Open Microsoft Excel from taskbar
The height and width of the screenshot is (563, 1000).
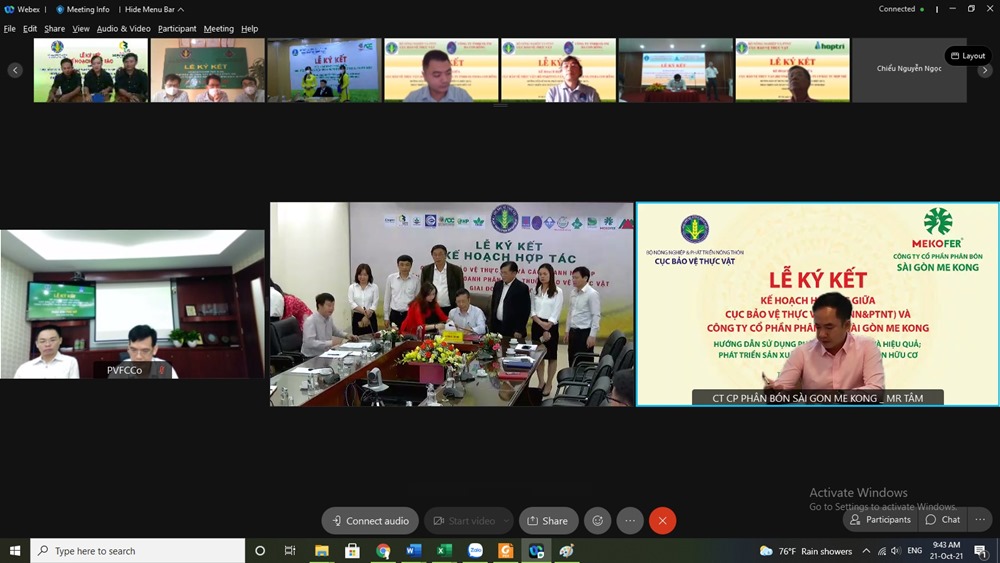[x=444, y=551]
